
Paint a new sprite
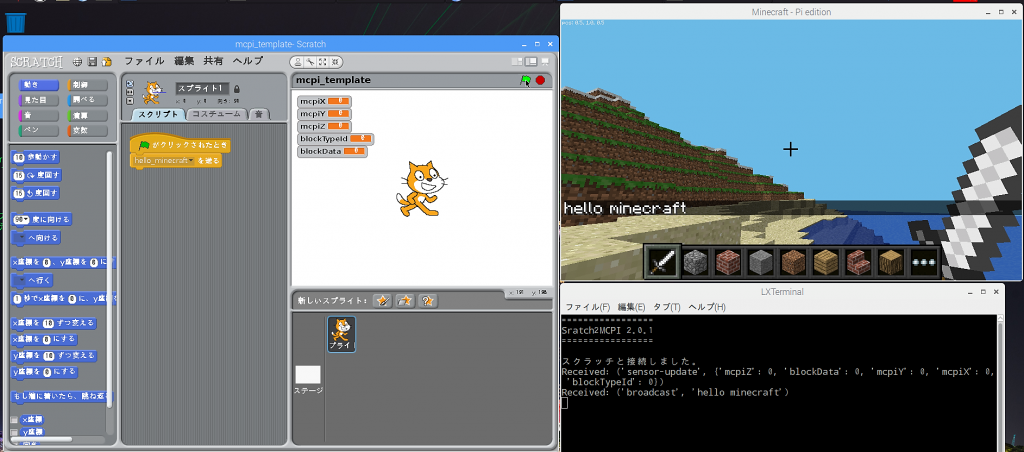coord(382,300)
